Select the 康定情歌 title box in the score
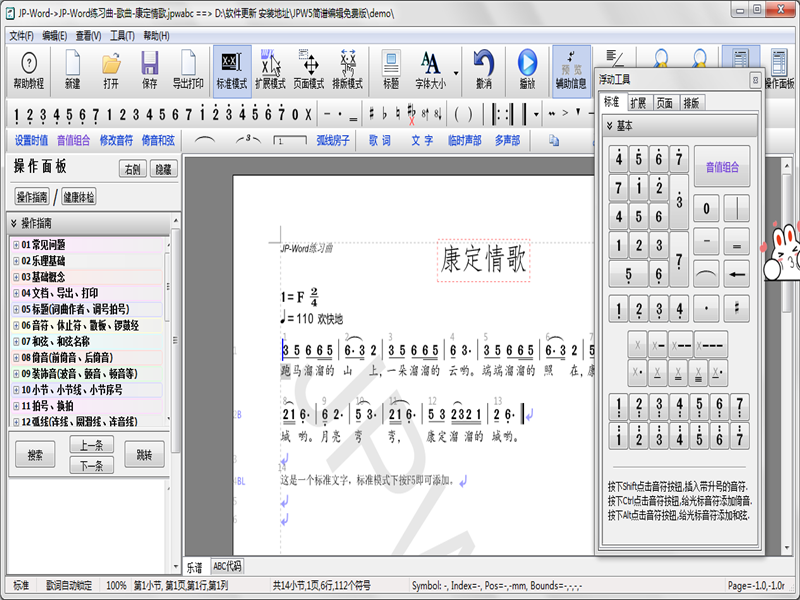The height and width of the screenshot is (600, 800). (x=483, y=260)
